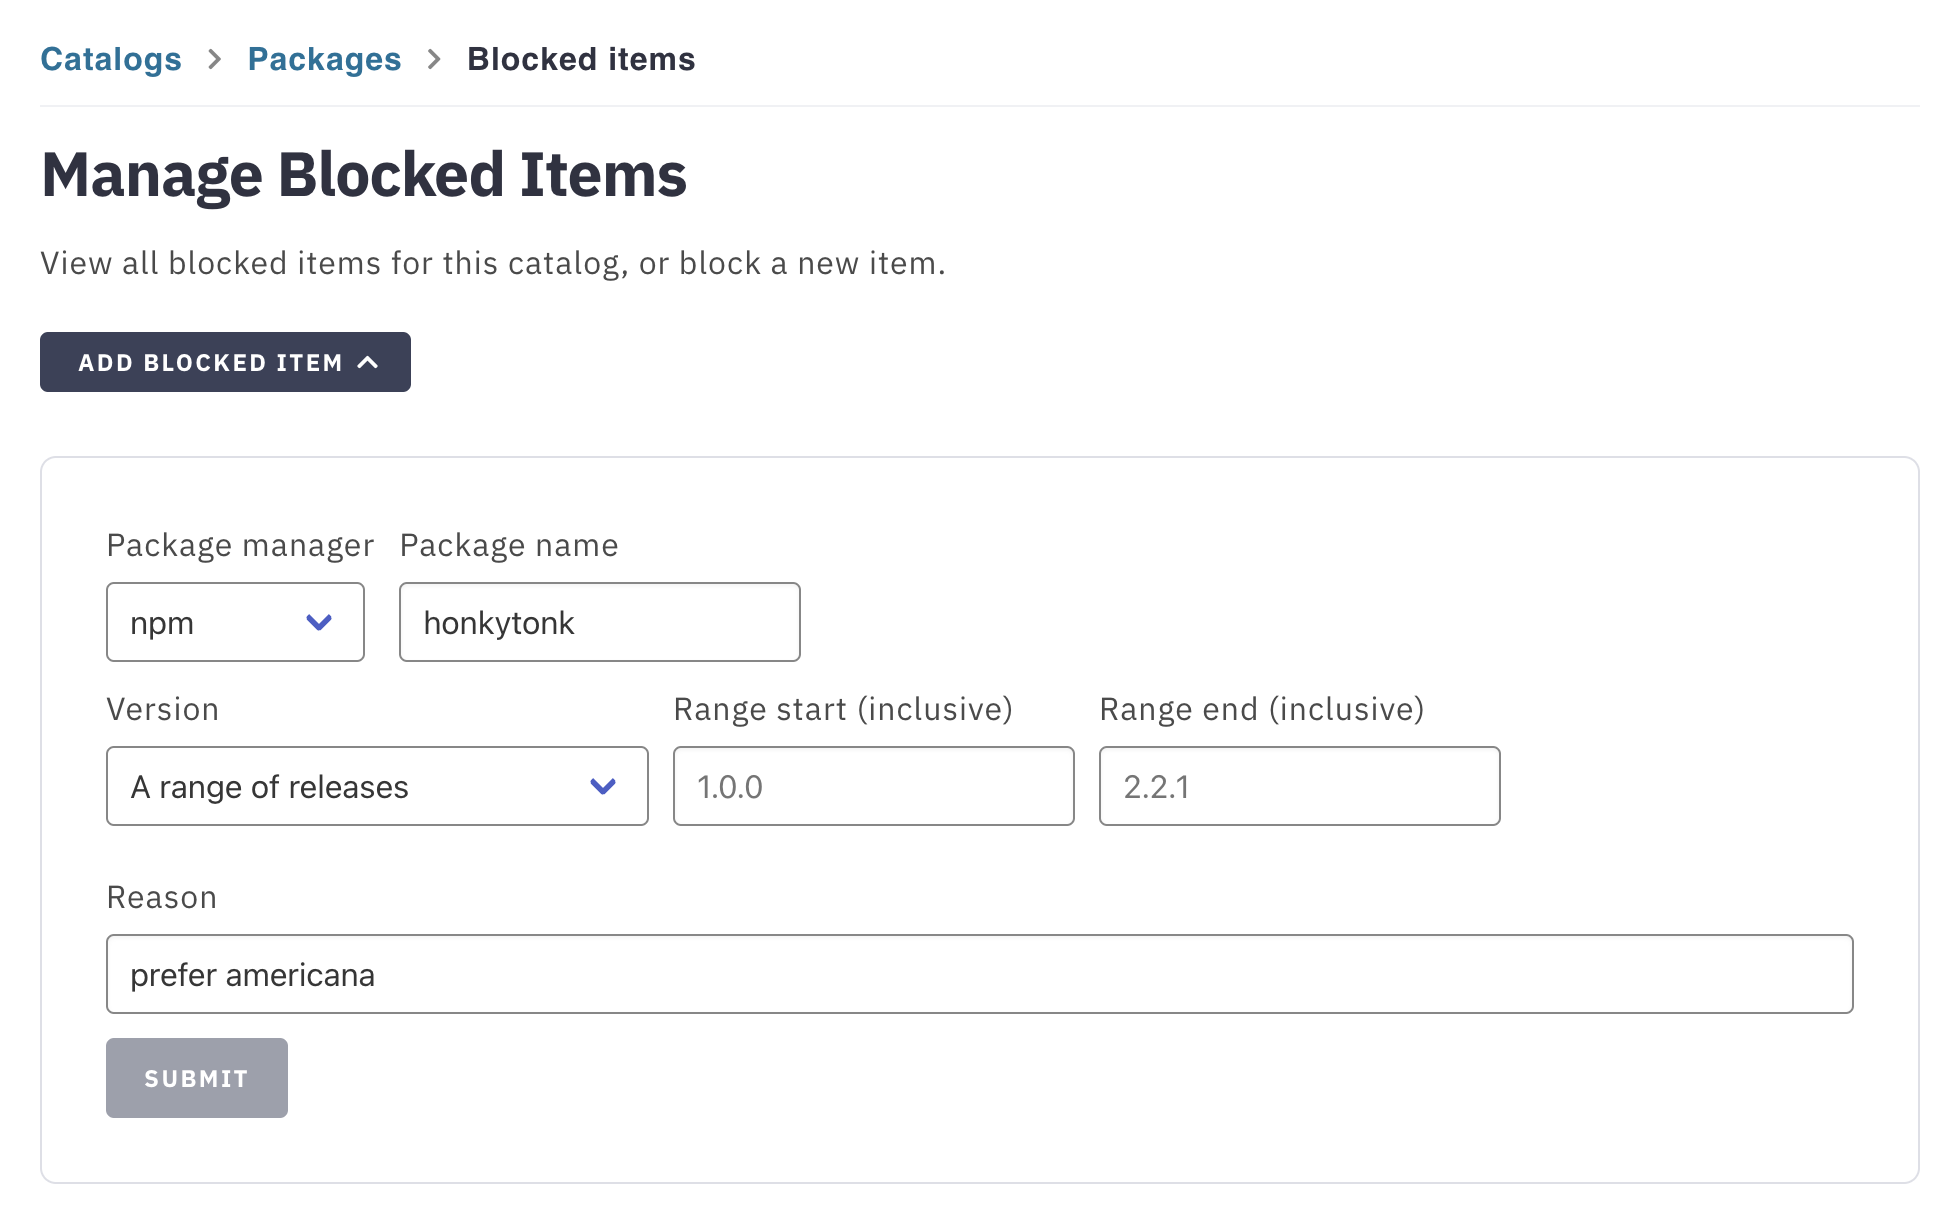Image resolution: width=1952 pixels, height=1220 pixels.
Task: Click the Version label above its dropdown
Action: click(x=162, y=709)
